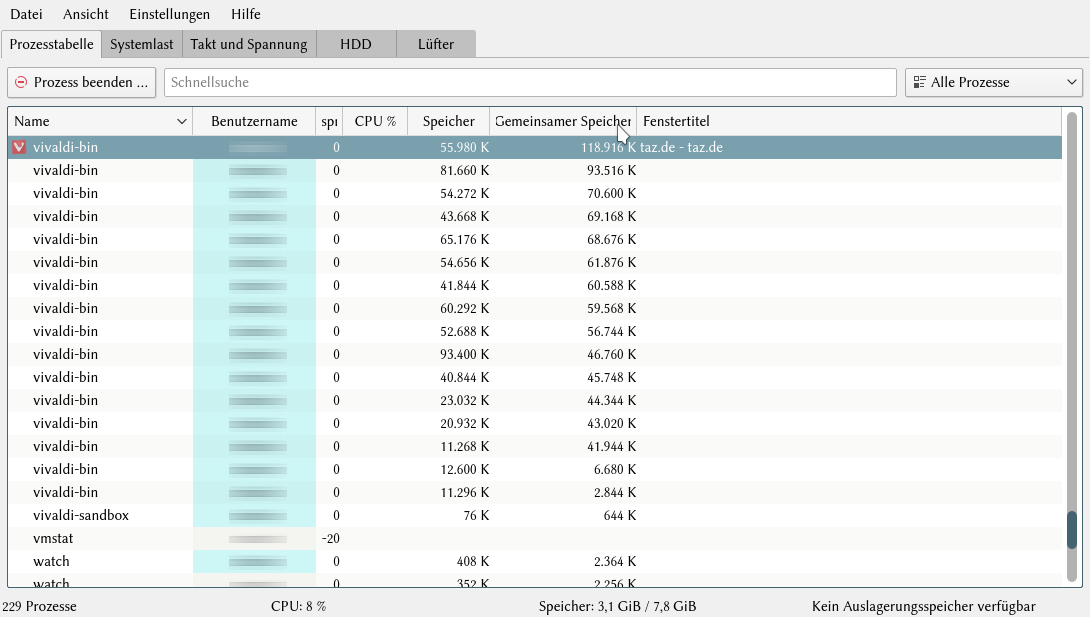This screenshot has height=617, width=1090.
Task: Open the Hilfe menu
Action: click(245, 14)
